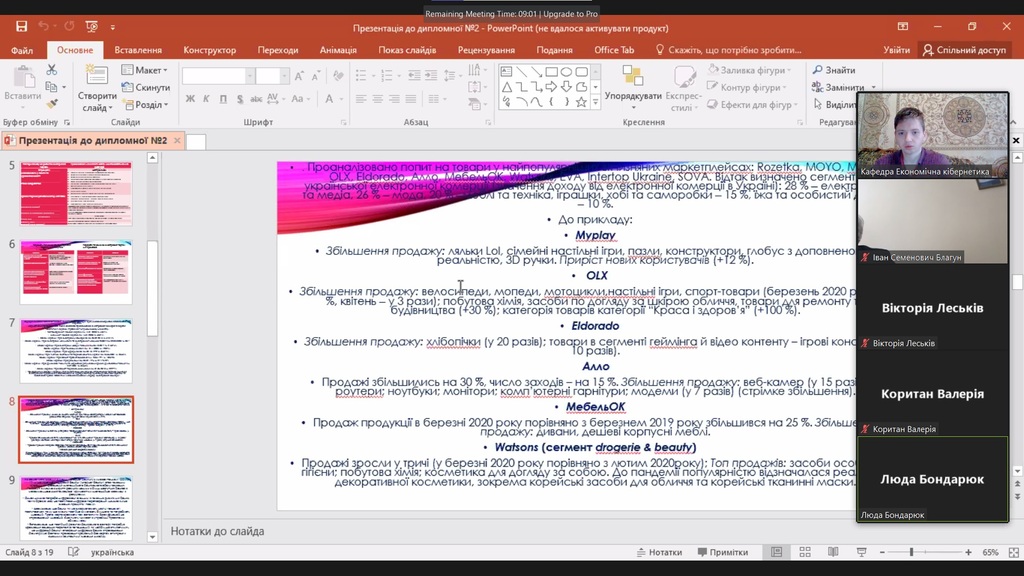Select the Format Painter brush icon

52,104
